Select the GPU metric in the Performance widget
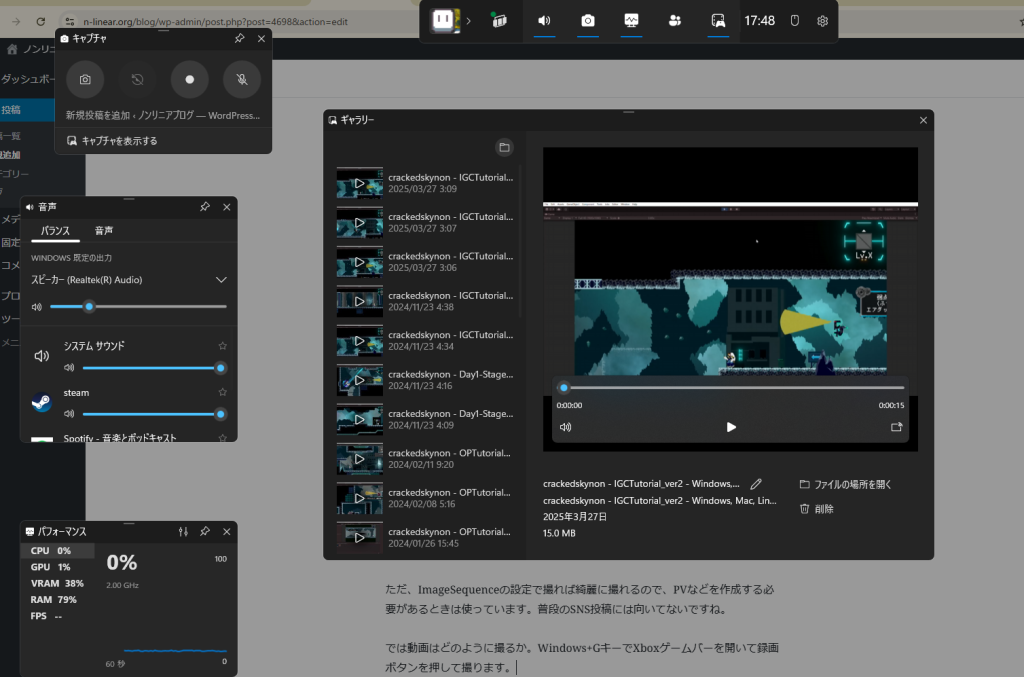The width and height of the screenshot is (1024, 677). point(58,567)
